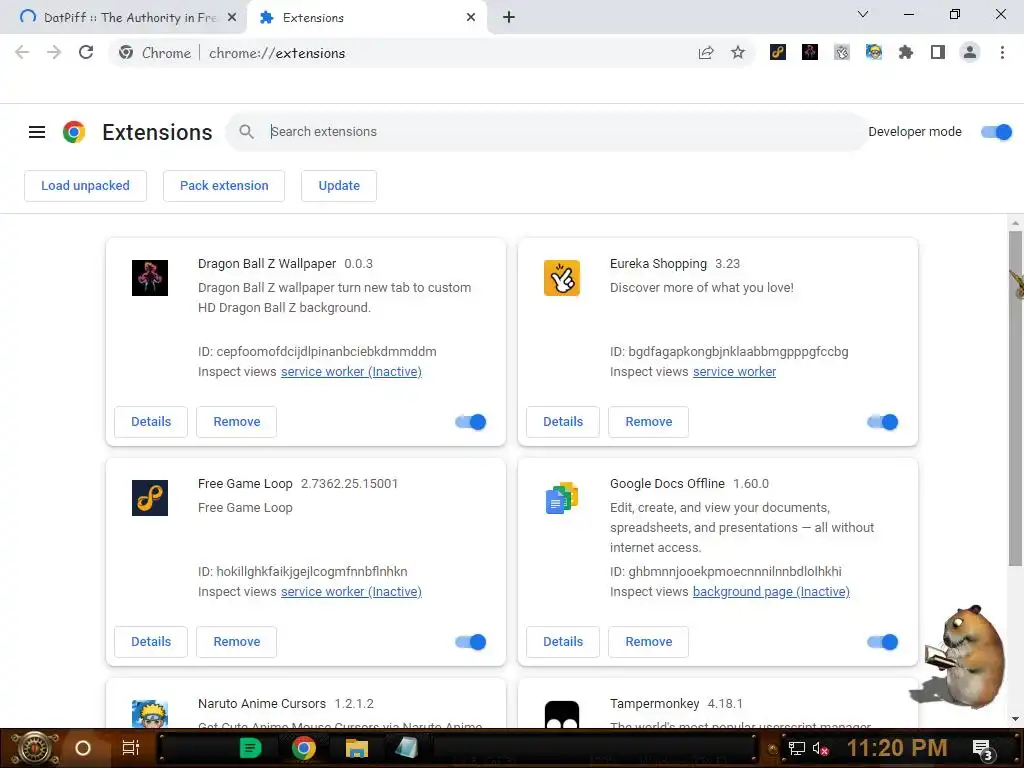Disable the Dragon Ball Z Wallpaper extension
Screen dimensions: 1024x768
(x=471, y=422)
